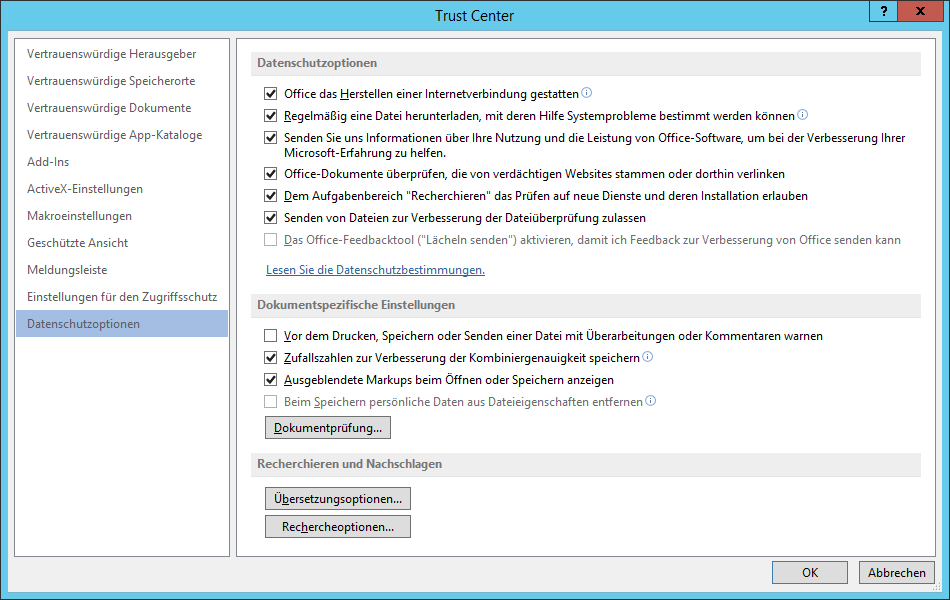Select Geschützte Ansicht category
Screen dimensions: 950x600
[122, 242]
